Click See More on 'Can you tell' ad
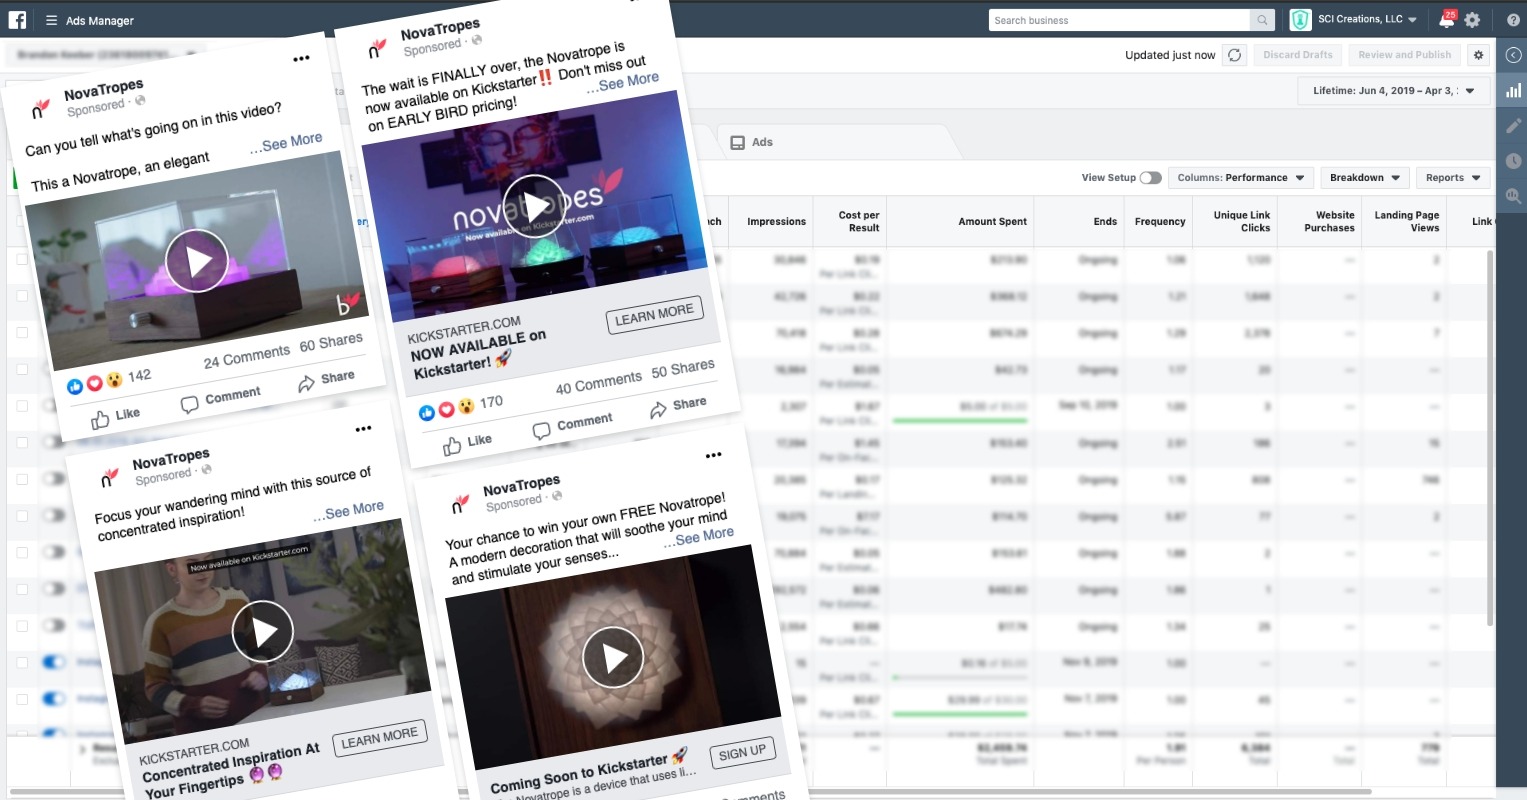 (x=286, y=142)
